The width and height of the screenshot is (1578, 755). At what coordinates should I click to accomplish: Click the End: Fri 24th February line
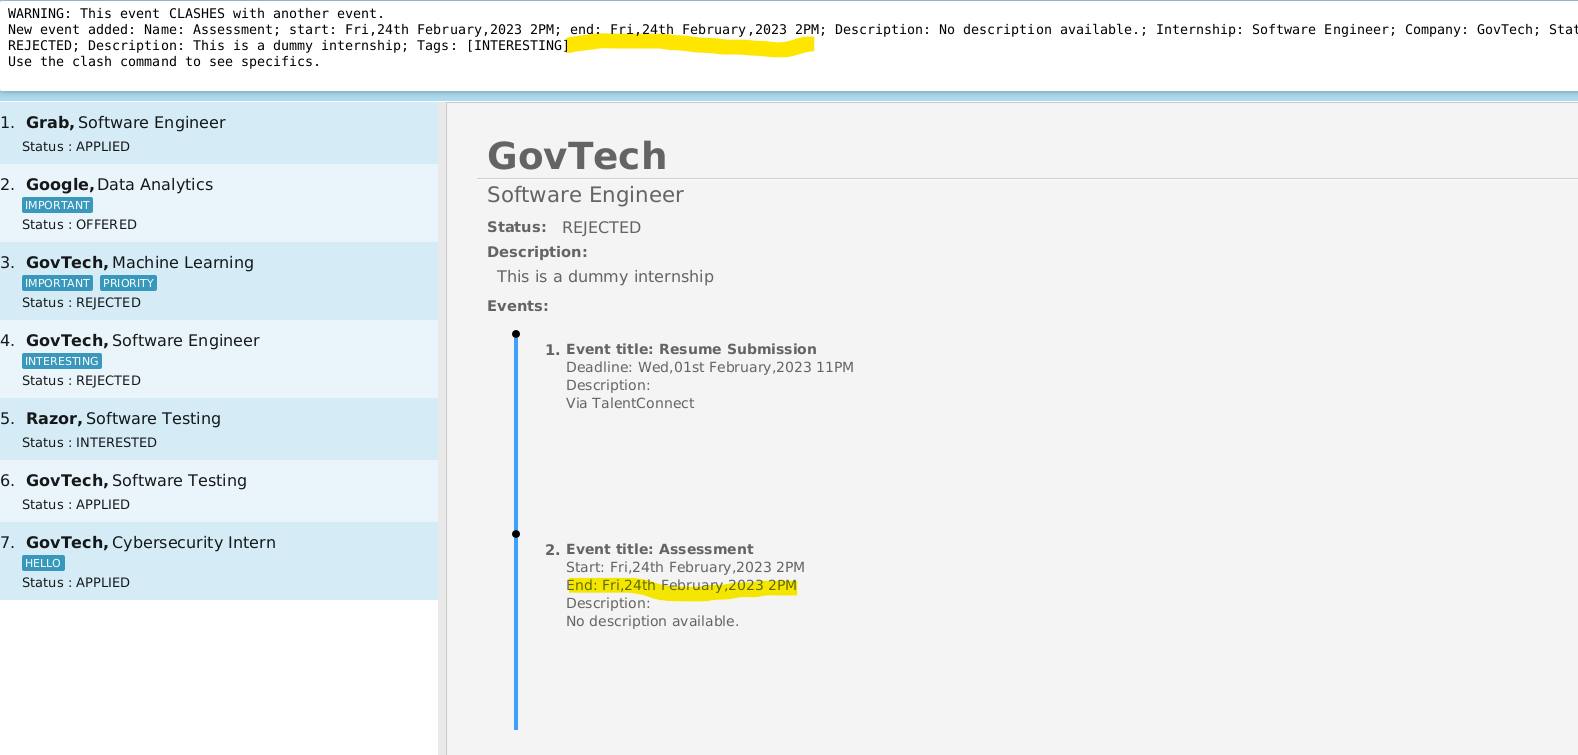(x=681, y=585)
